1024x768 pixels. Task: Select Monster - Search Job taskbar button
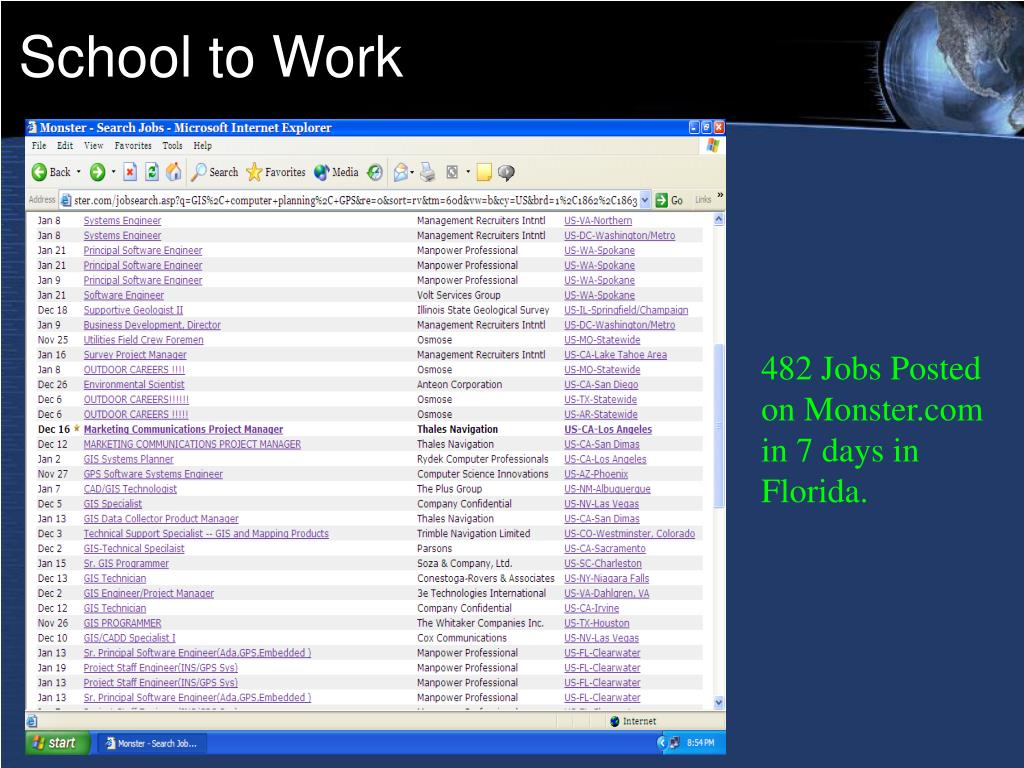152,743
